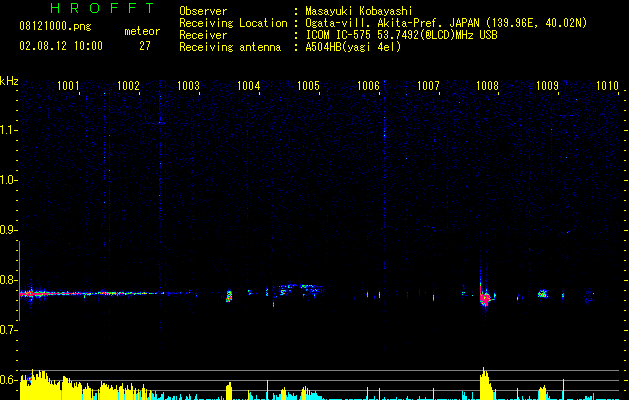
Task: Click the 1007 time axis marker
Action: (428, 86)
